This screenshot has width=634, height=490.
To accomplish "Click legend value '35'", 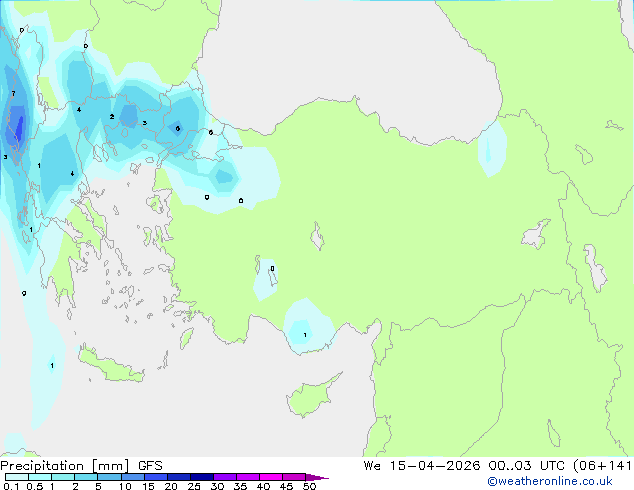I will pyautogui.click(x=240, y=486).
